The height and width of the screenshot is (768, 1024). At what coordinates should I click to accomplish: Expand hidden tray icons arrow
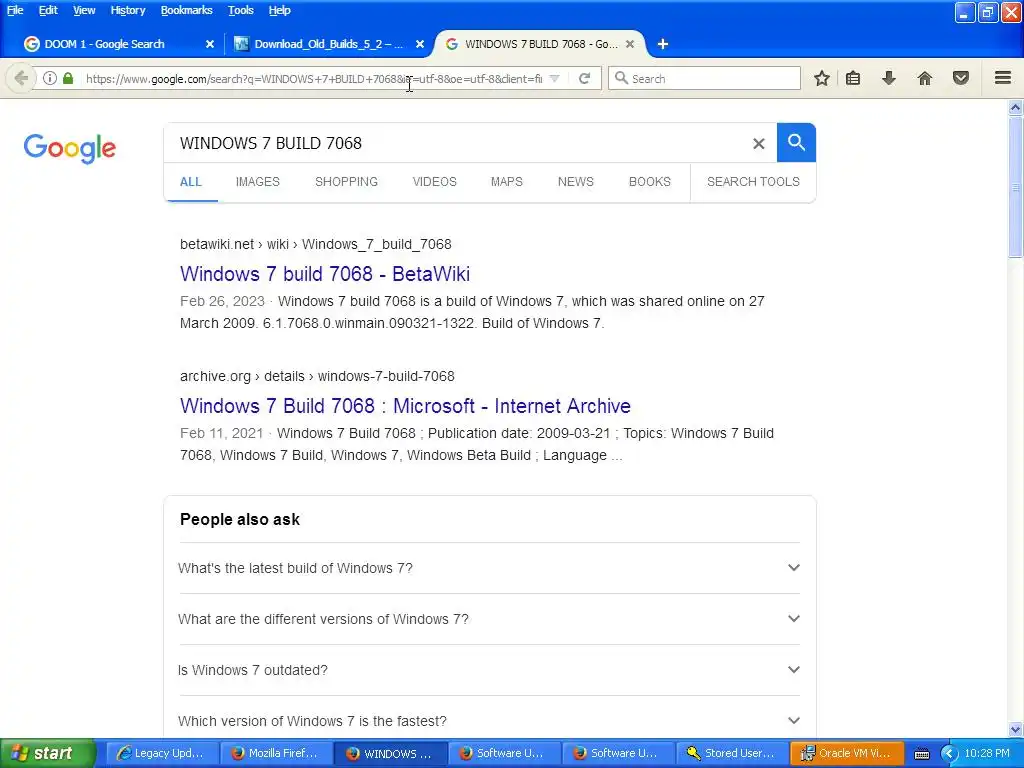[949, 754]
